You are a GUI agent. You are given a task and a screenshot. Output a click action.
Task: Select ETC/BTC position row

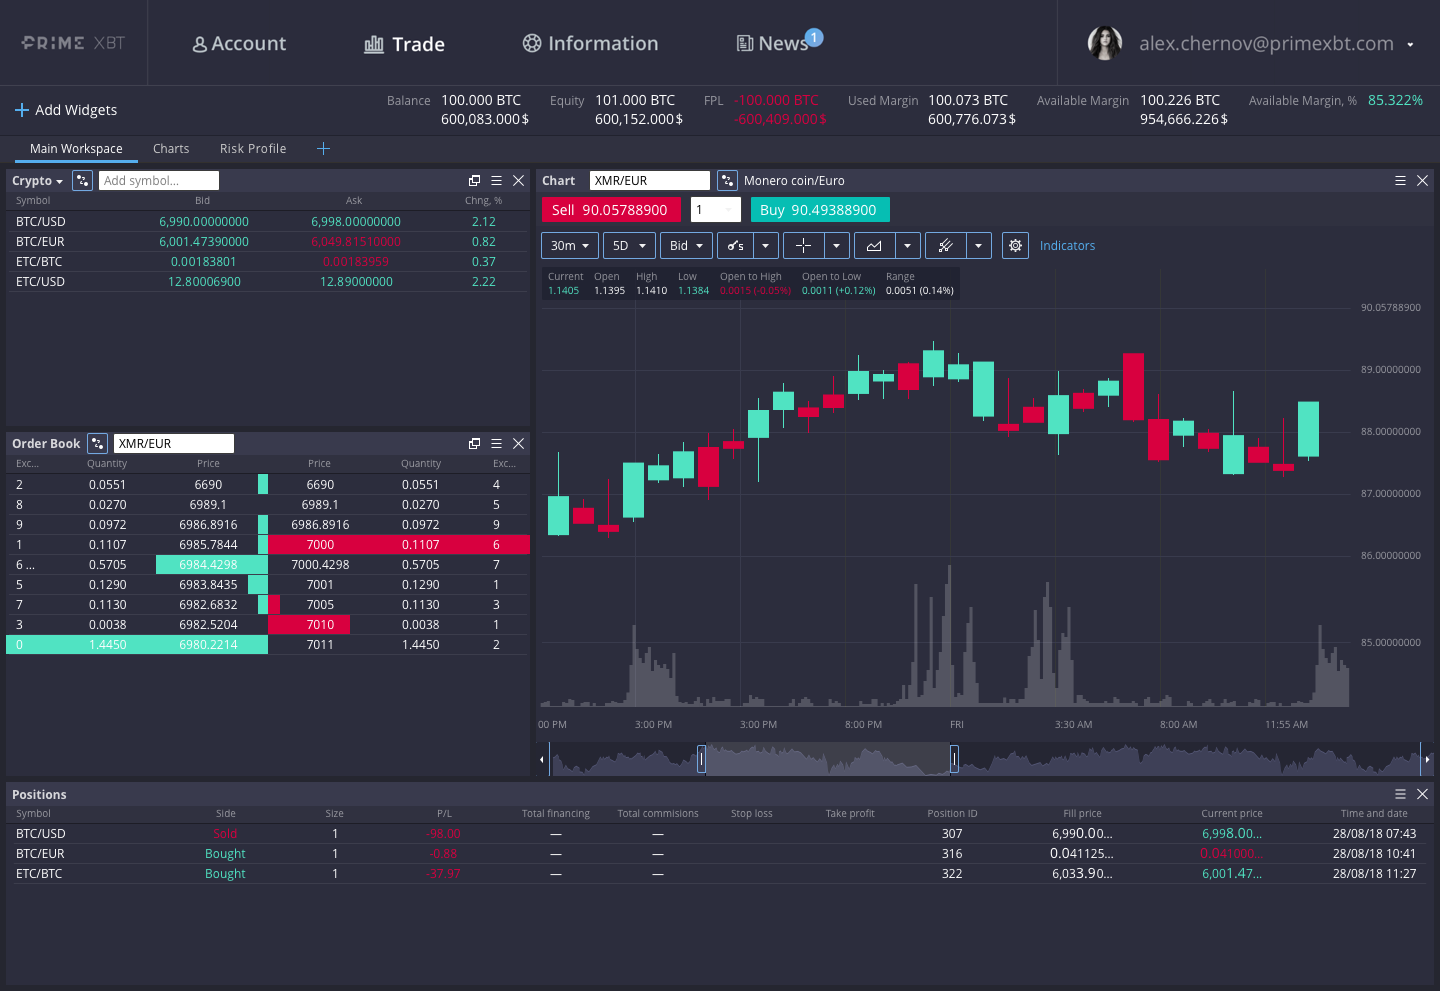(720, 874)
